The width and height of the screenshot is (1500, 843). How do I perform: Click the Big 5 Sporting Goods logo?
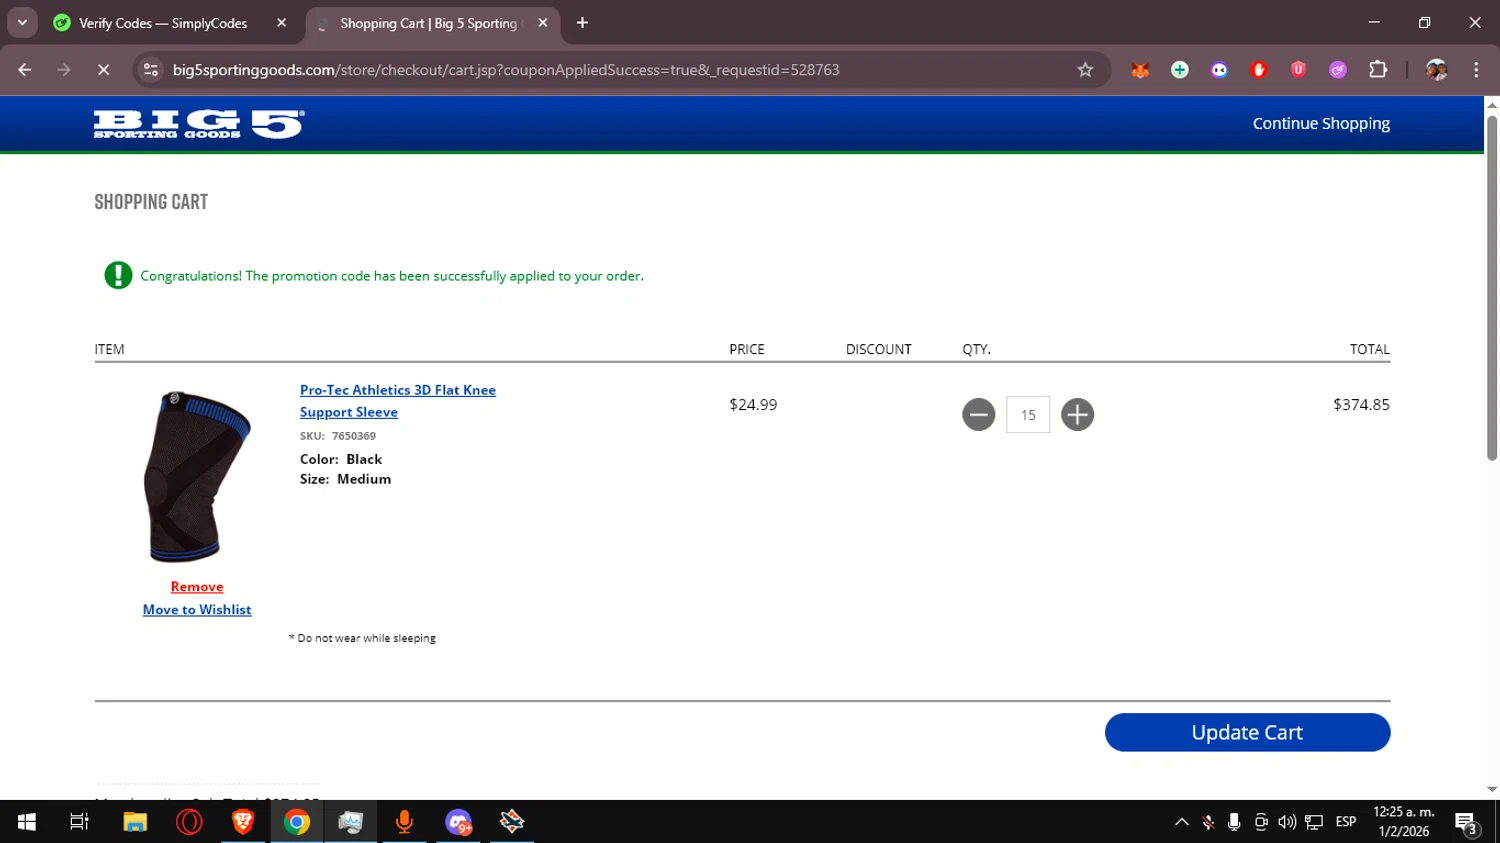pyautogui.click(x=199, y=124)
